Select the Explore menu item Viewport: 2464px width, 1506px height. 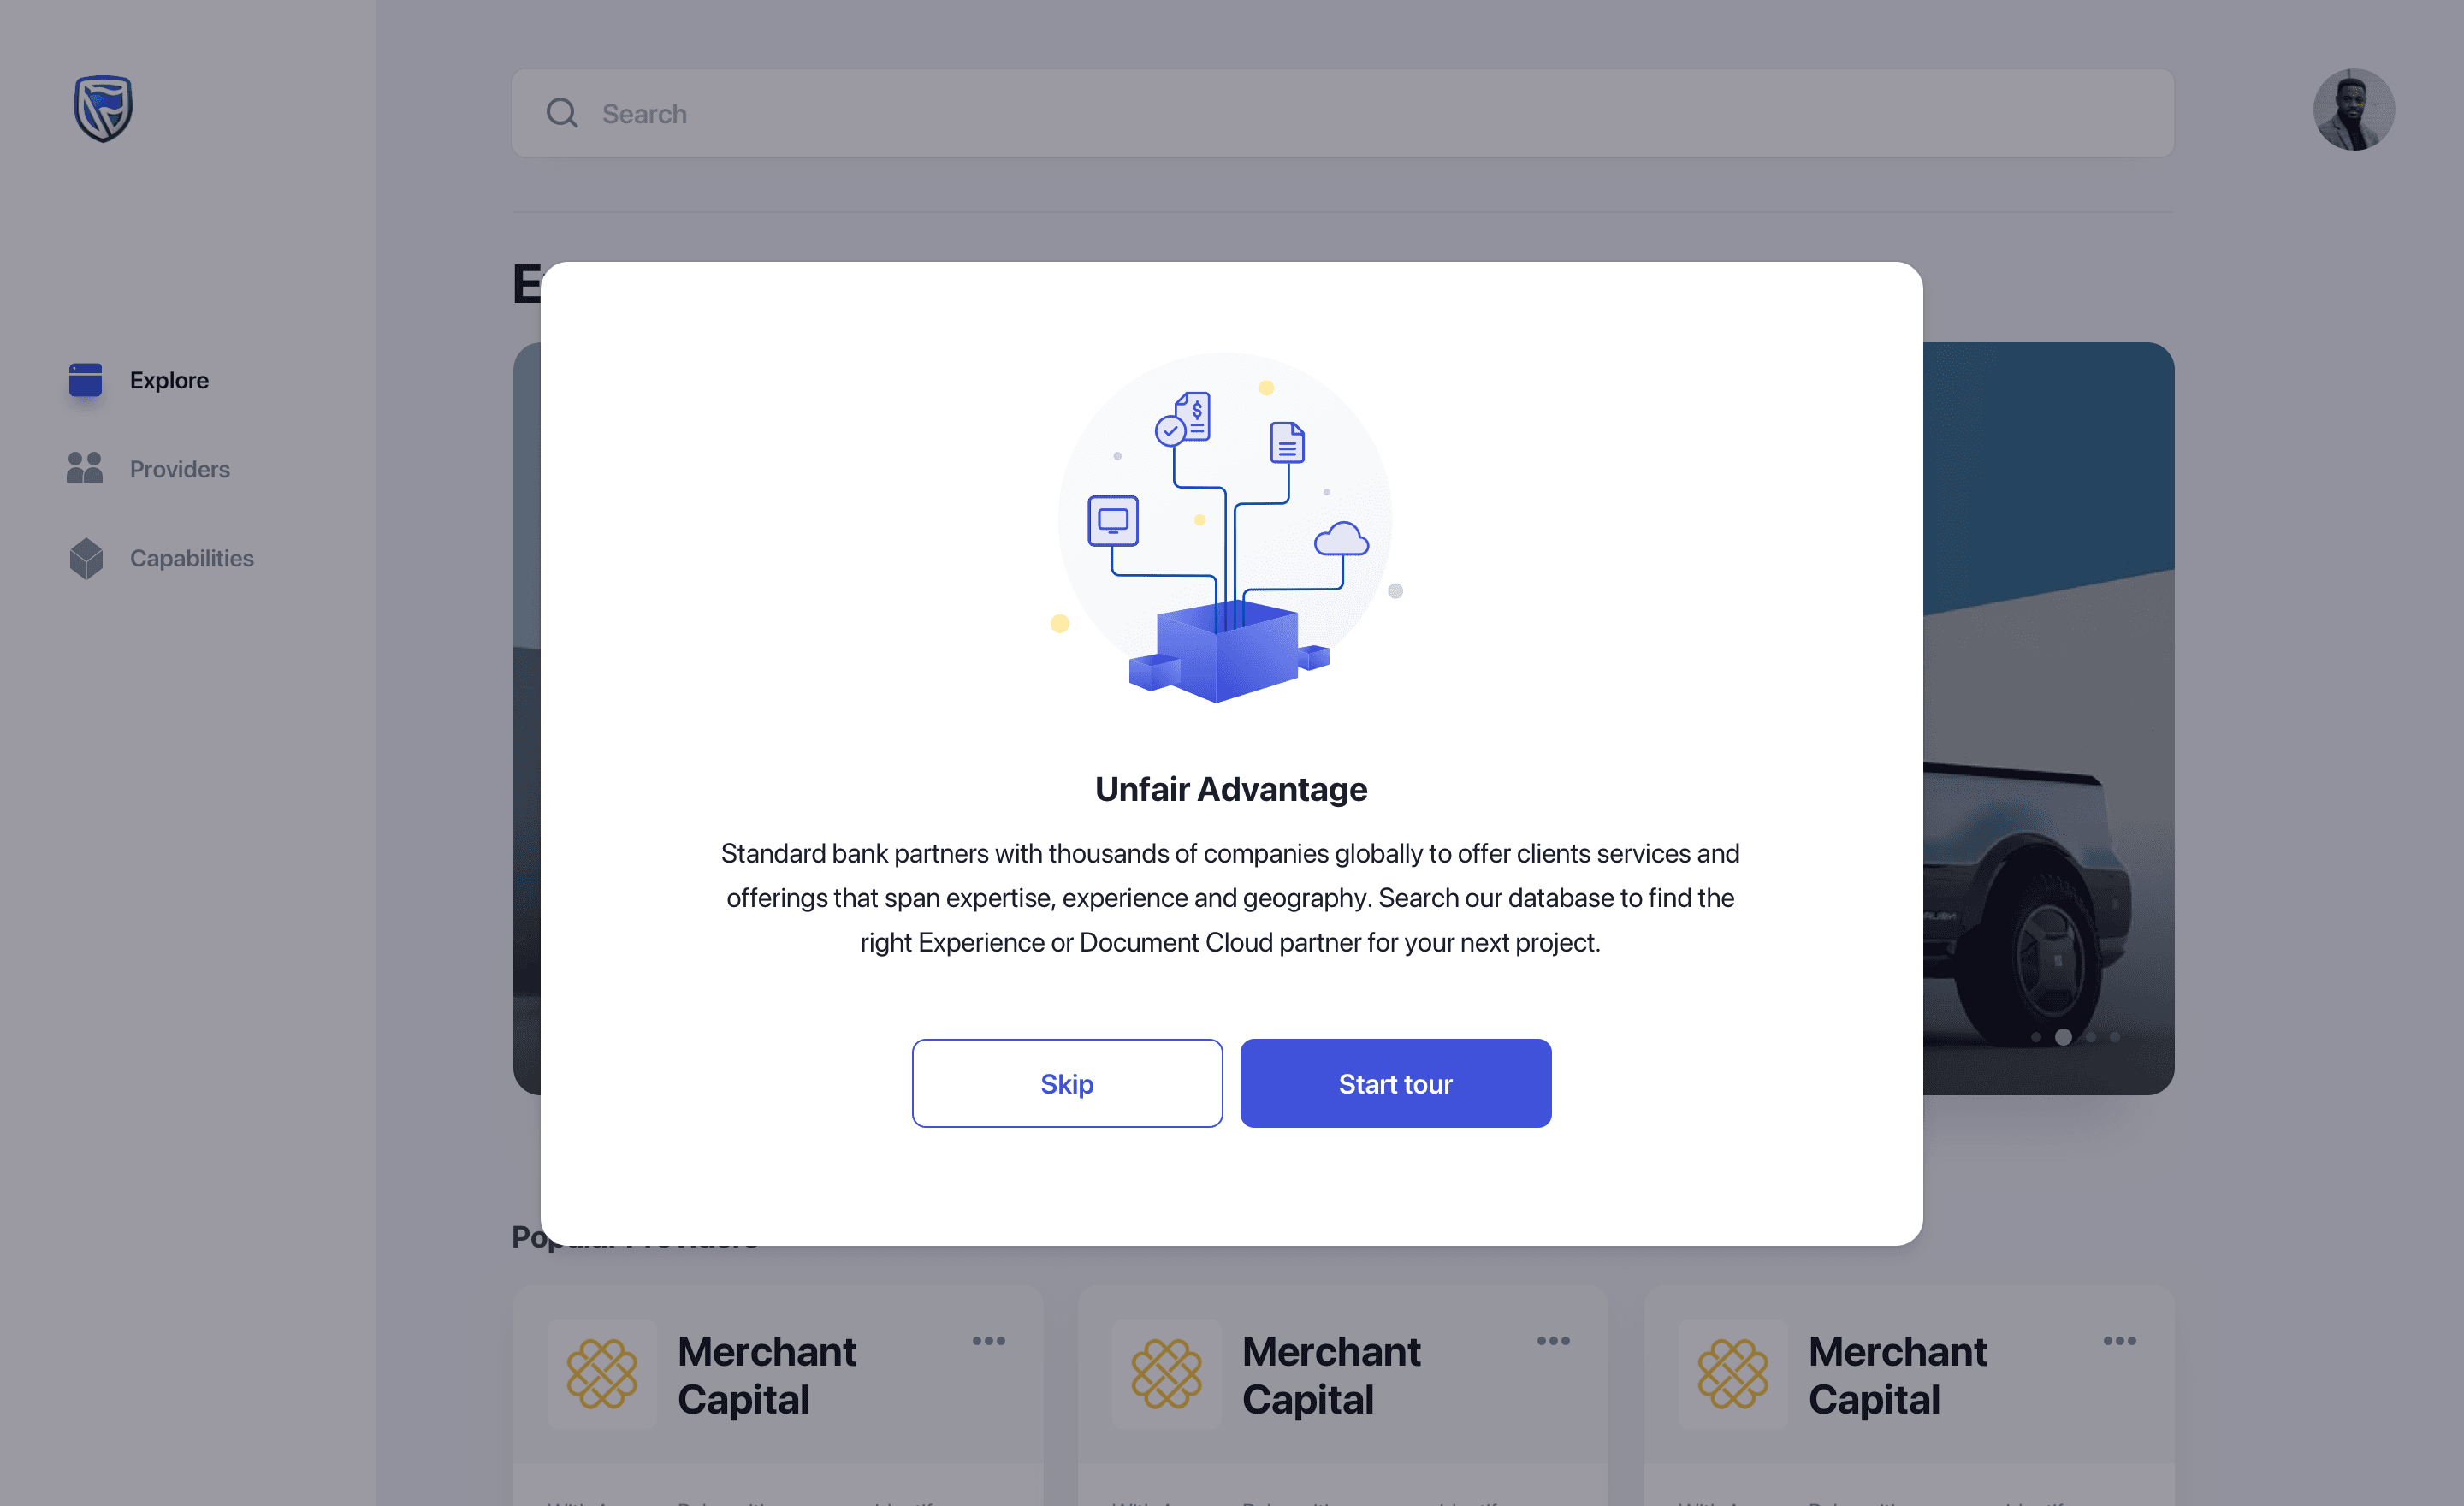(x=169, y=380)
